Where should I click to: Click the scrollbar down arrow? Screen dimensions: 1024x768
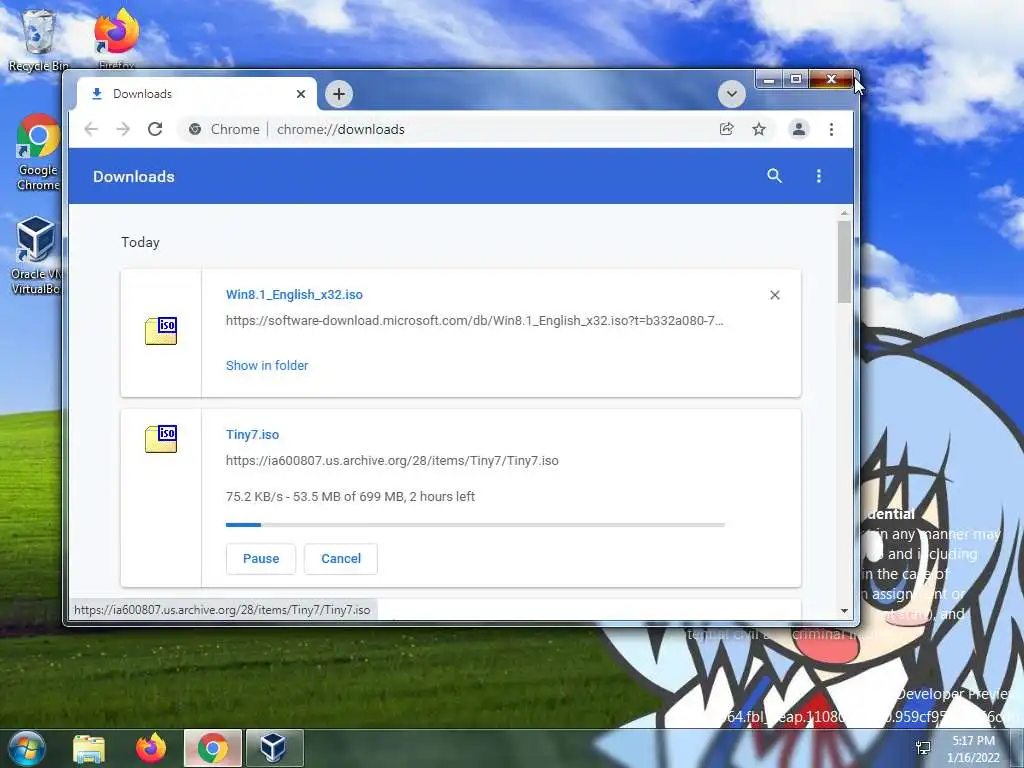pyautogui.click(x=844, y=611)
